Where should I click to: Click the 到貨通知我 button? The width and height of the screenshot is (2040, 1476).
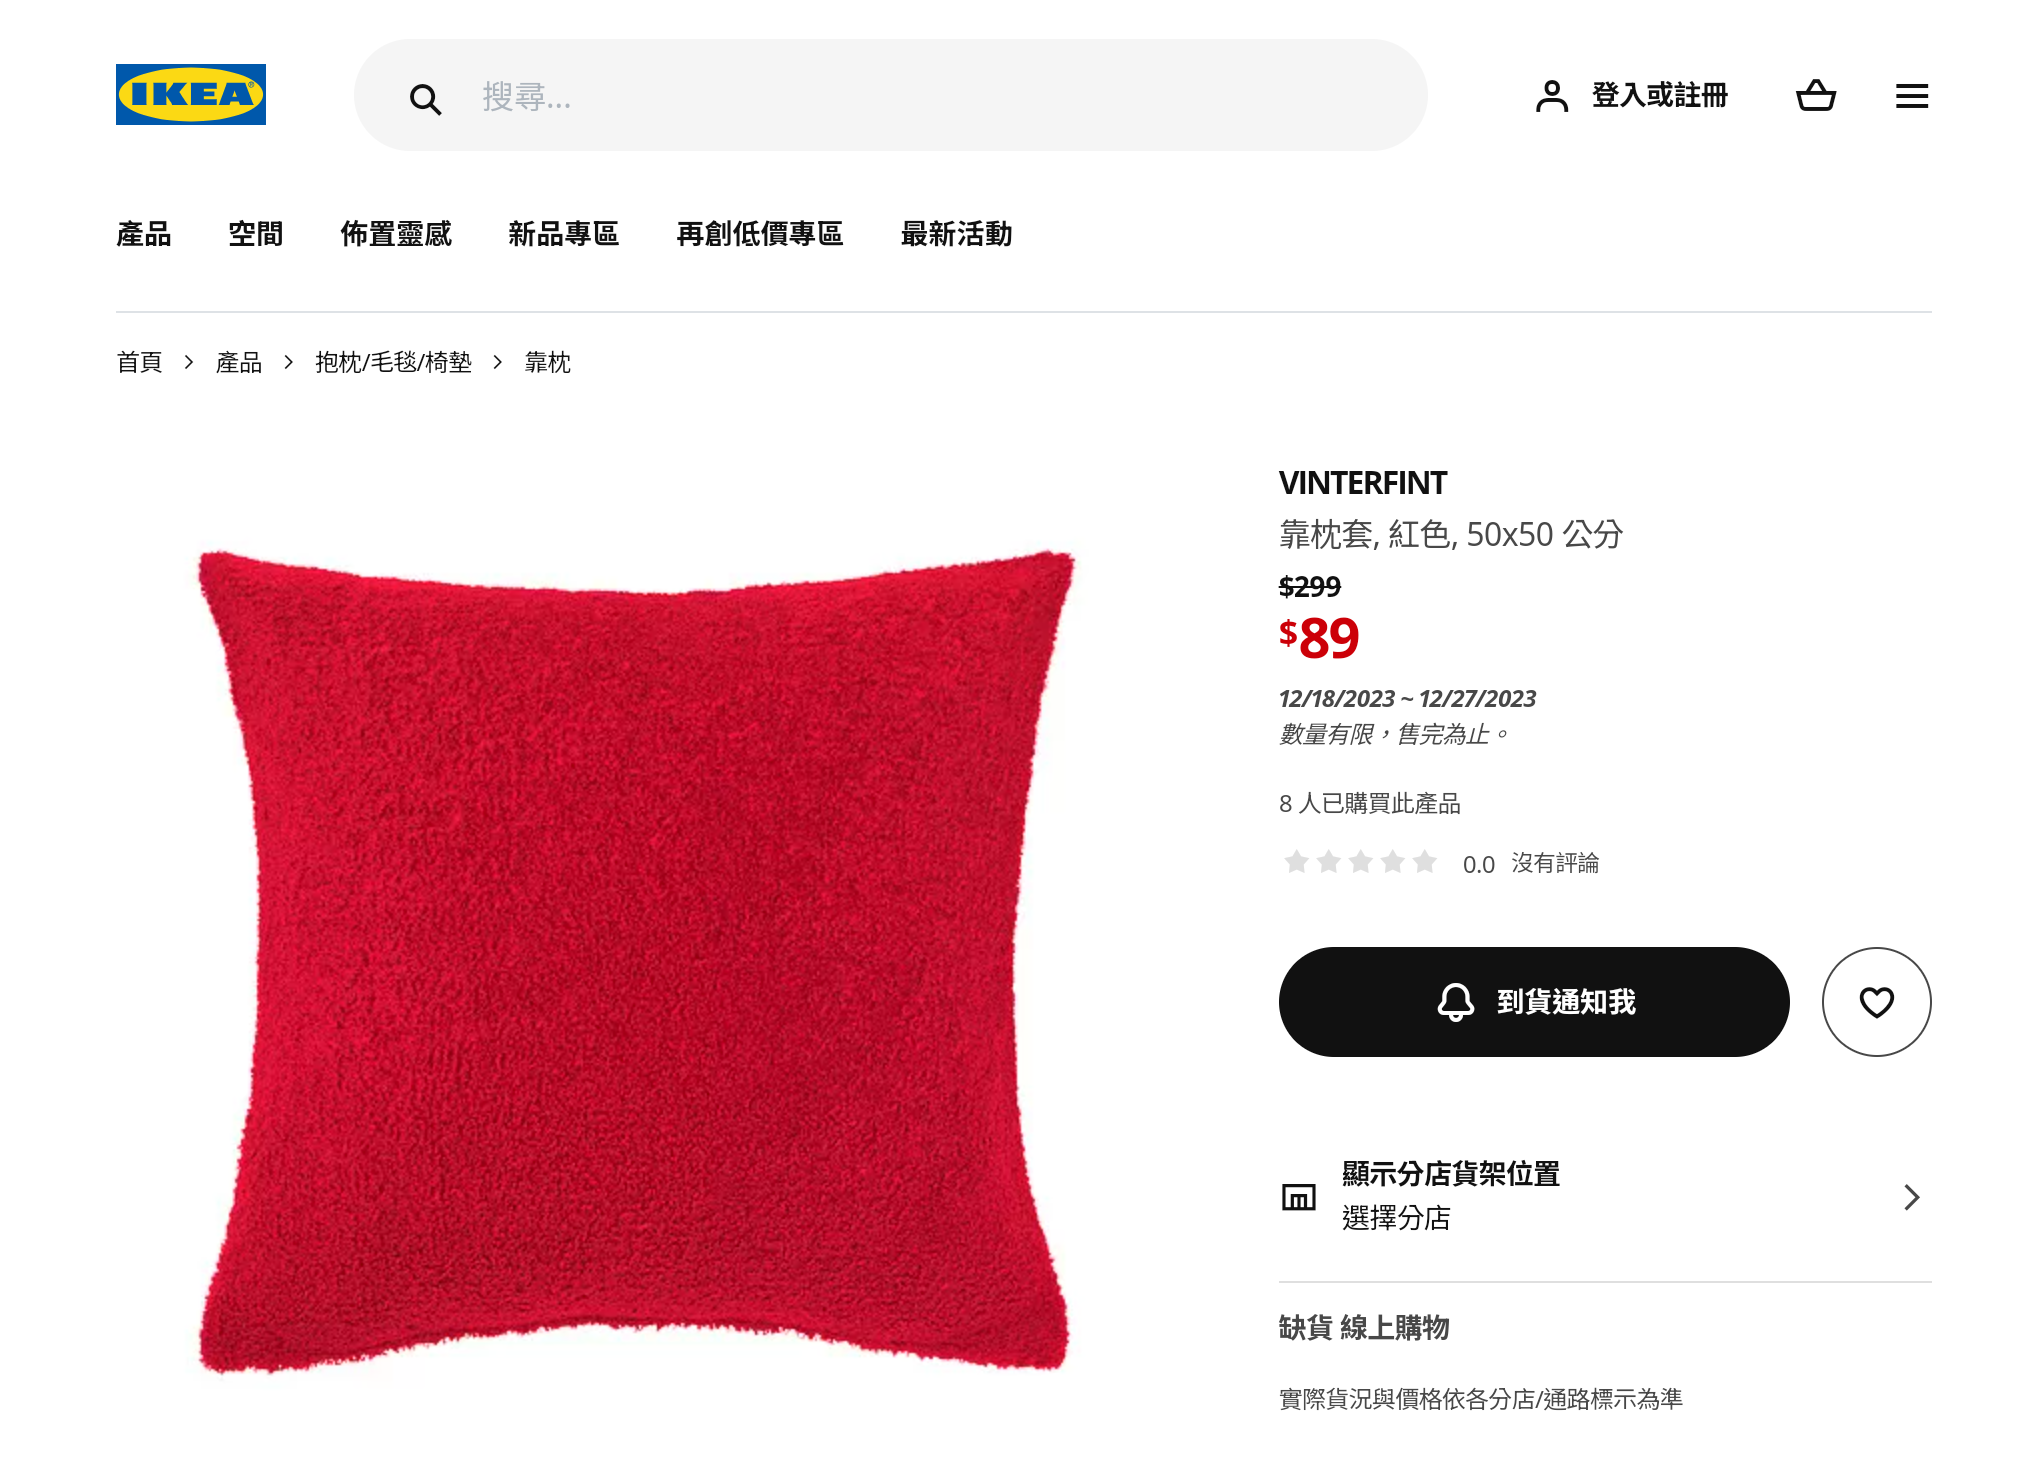pos(1534,1001)
